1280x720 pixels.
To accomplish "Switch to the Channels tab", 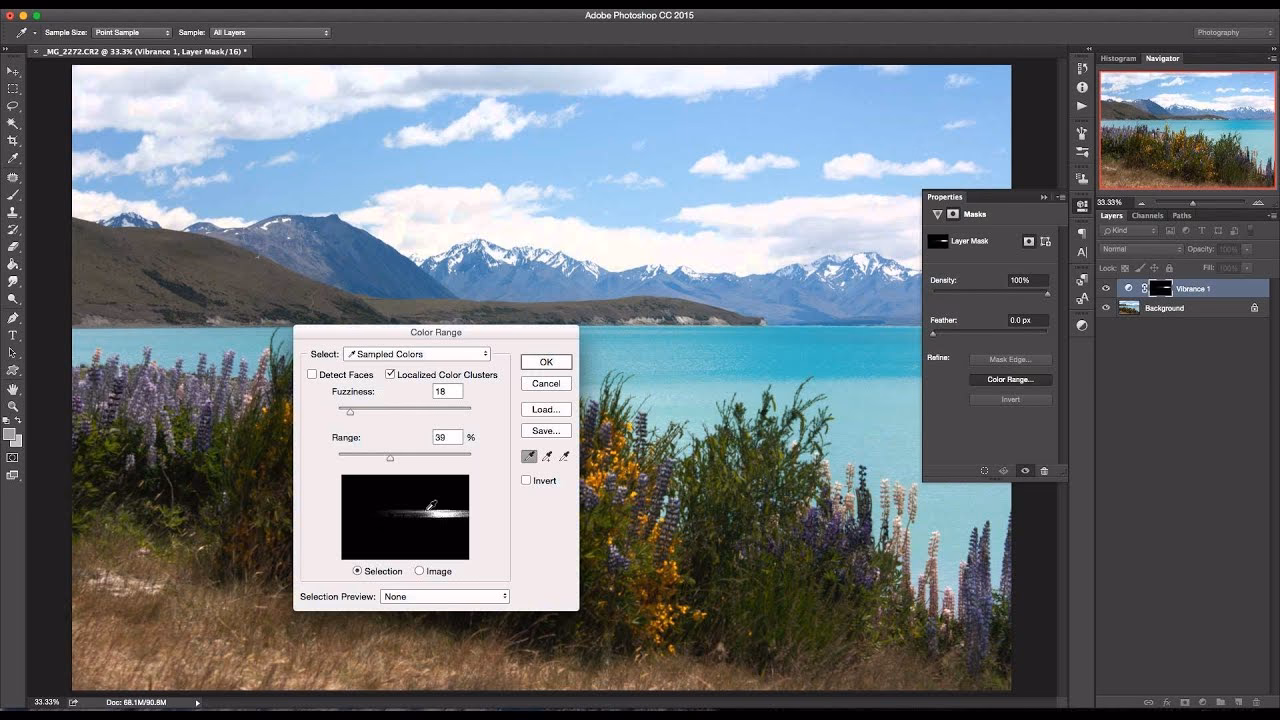I will 1147,215.
